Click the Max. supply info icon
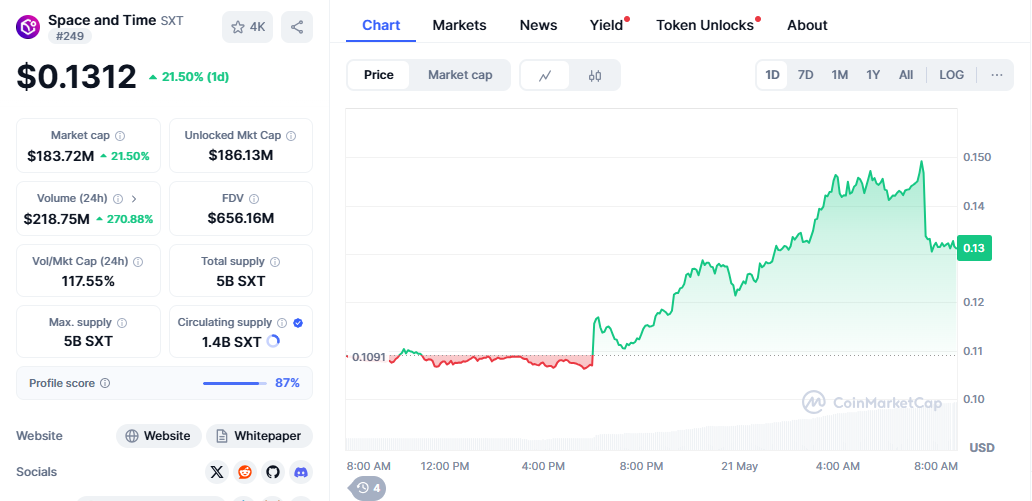Screen dimensions: 1032x501 122,323
